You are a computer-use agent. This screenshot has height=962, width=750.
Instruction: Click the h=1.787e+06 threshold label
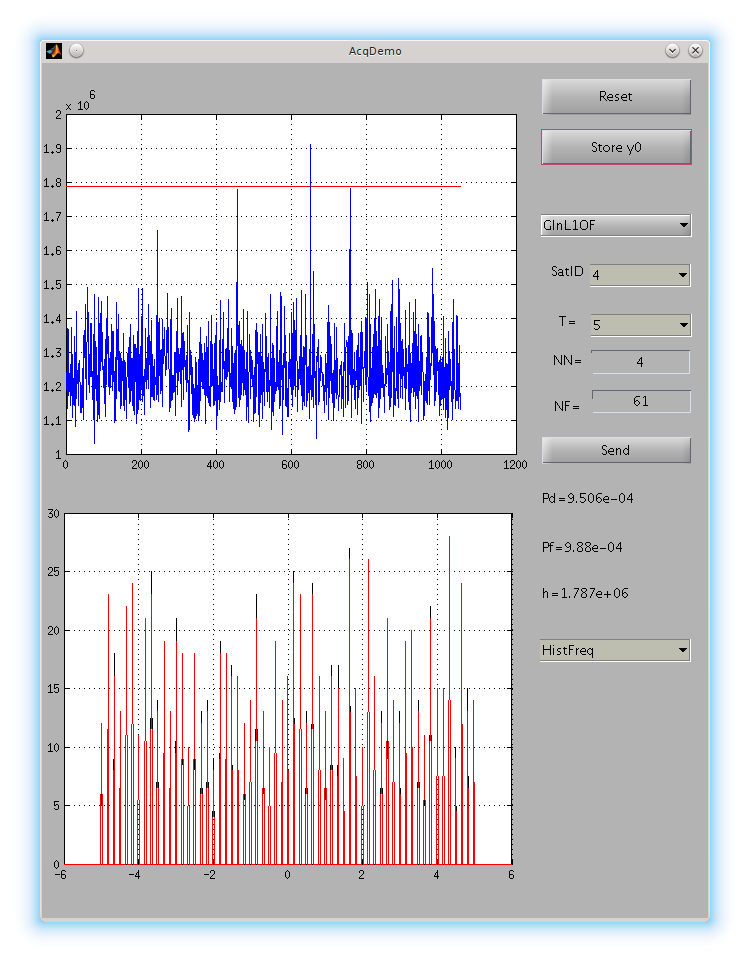click(585, 593)
